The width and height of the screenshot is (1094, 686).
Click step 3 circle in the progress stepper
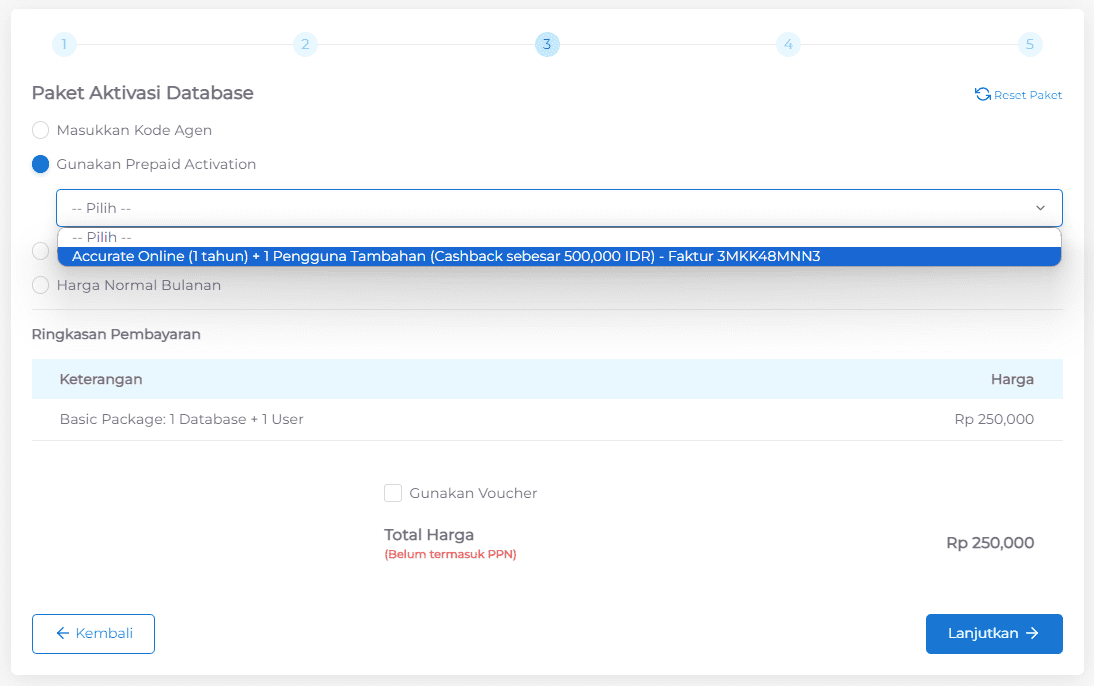click(x=547, y=44)
